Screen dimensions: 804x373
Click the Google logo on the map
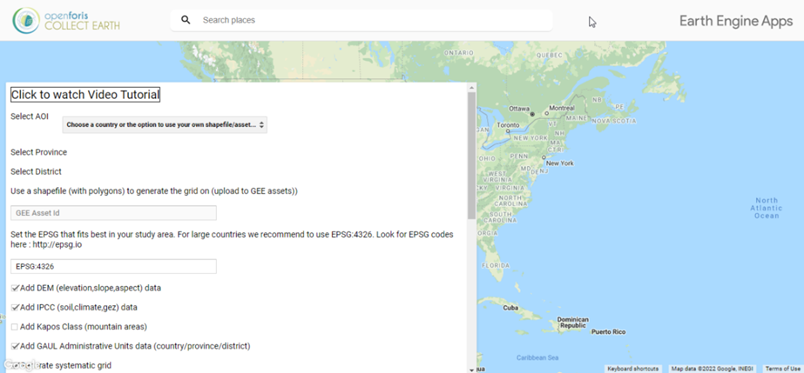click(x=20, y=365)
